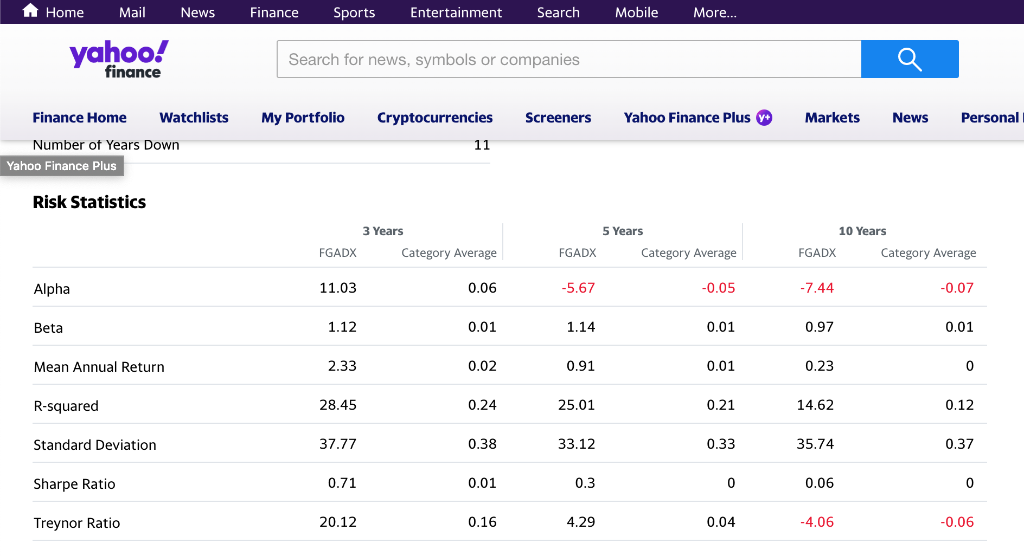Click the Yahoo Finance Plus tooltip label

62,166
